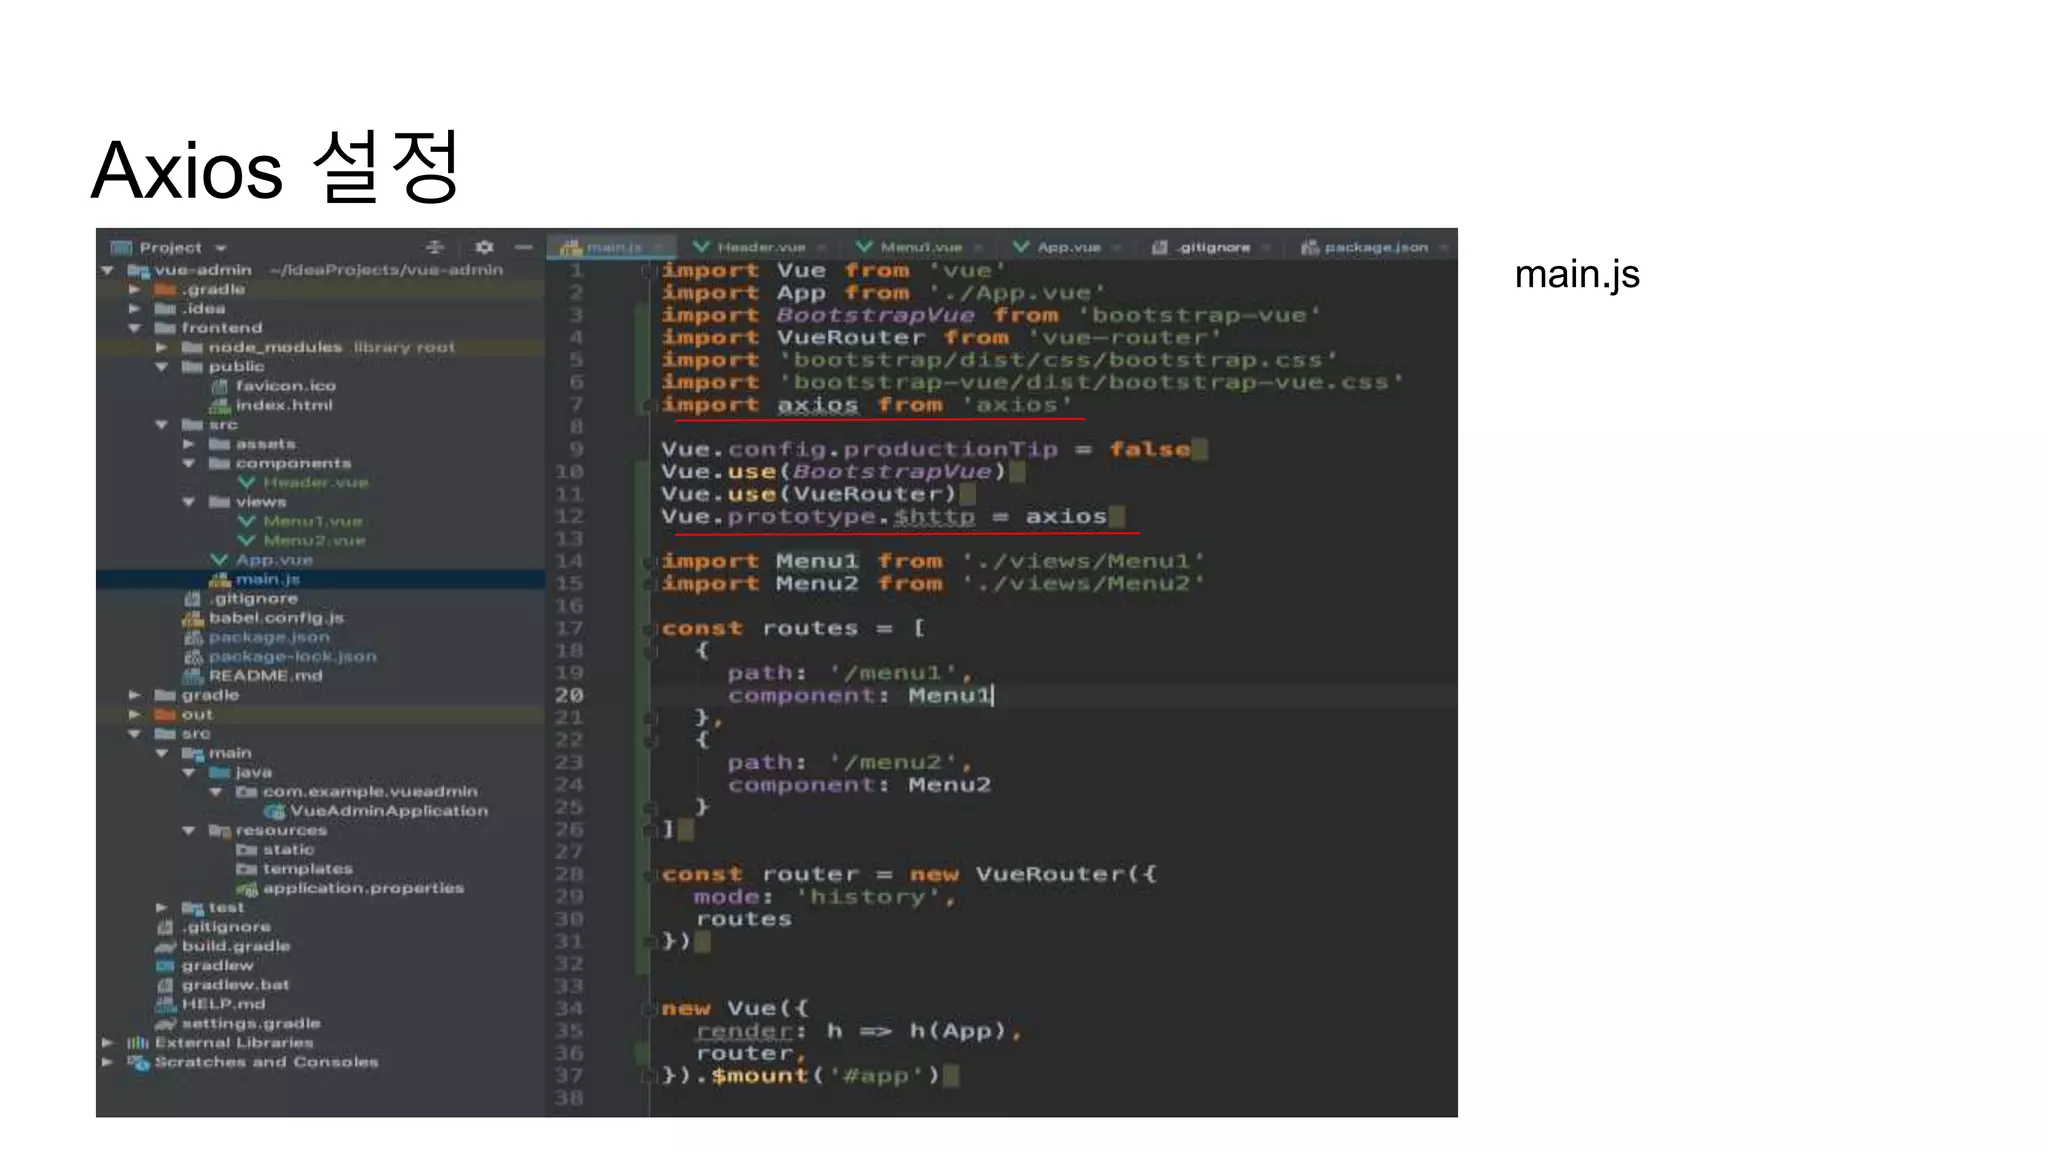
Task: Click the orange out folder icon
Action: coord(165,714)
